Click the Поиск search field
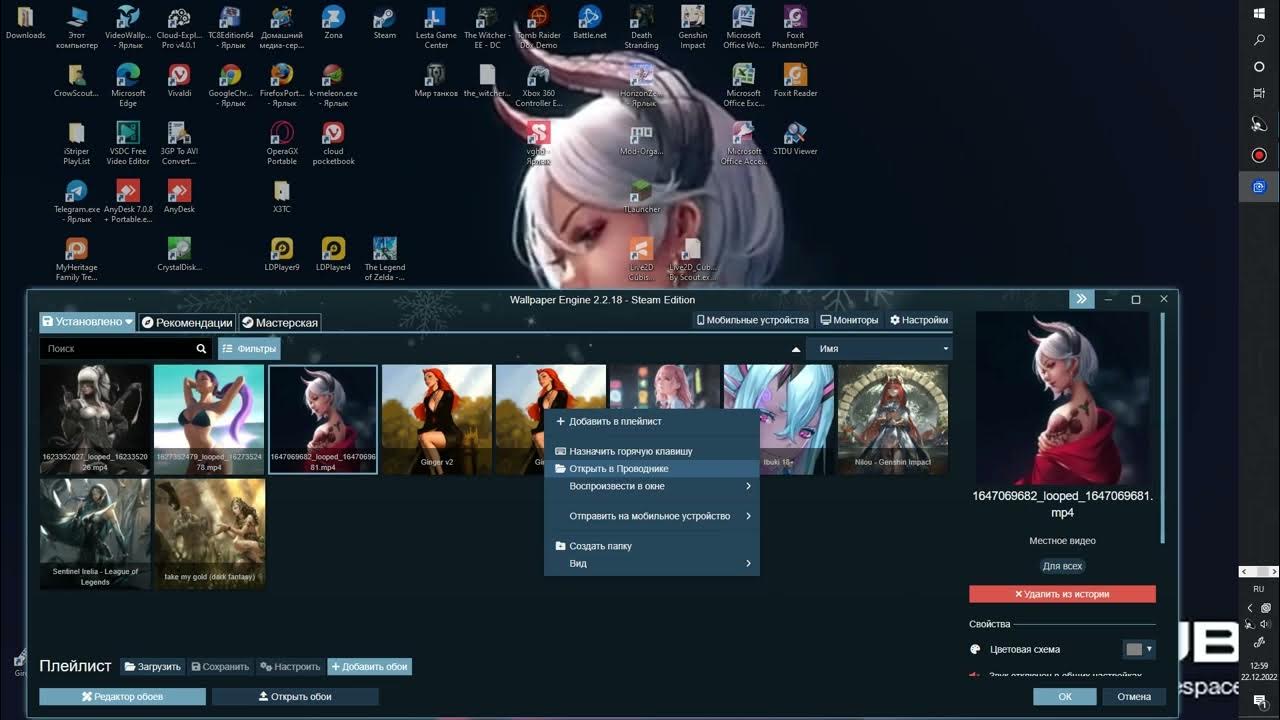 point(115,349)
